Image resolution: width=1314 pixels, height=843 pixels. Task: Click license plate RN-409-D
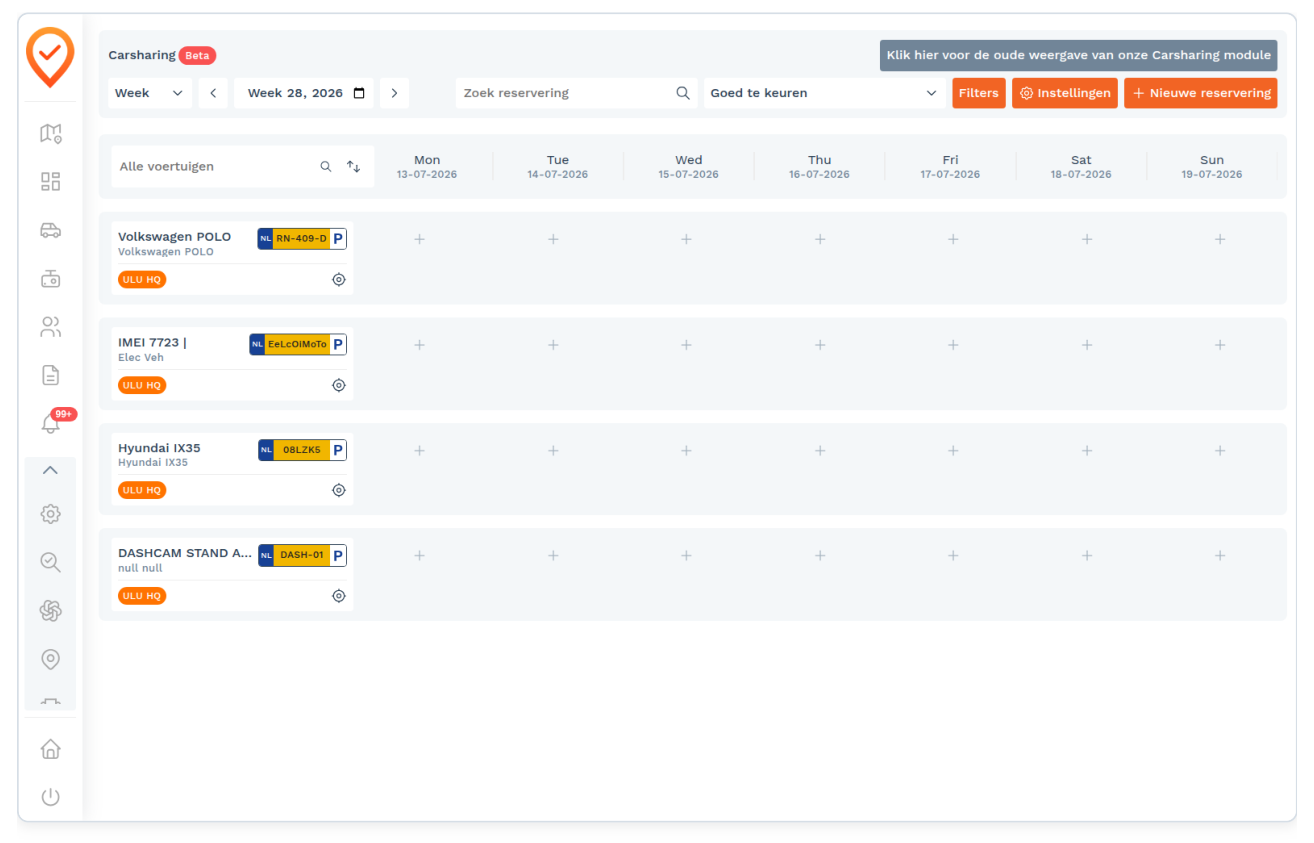(x=302, y=239)
